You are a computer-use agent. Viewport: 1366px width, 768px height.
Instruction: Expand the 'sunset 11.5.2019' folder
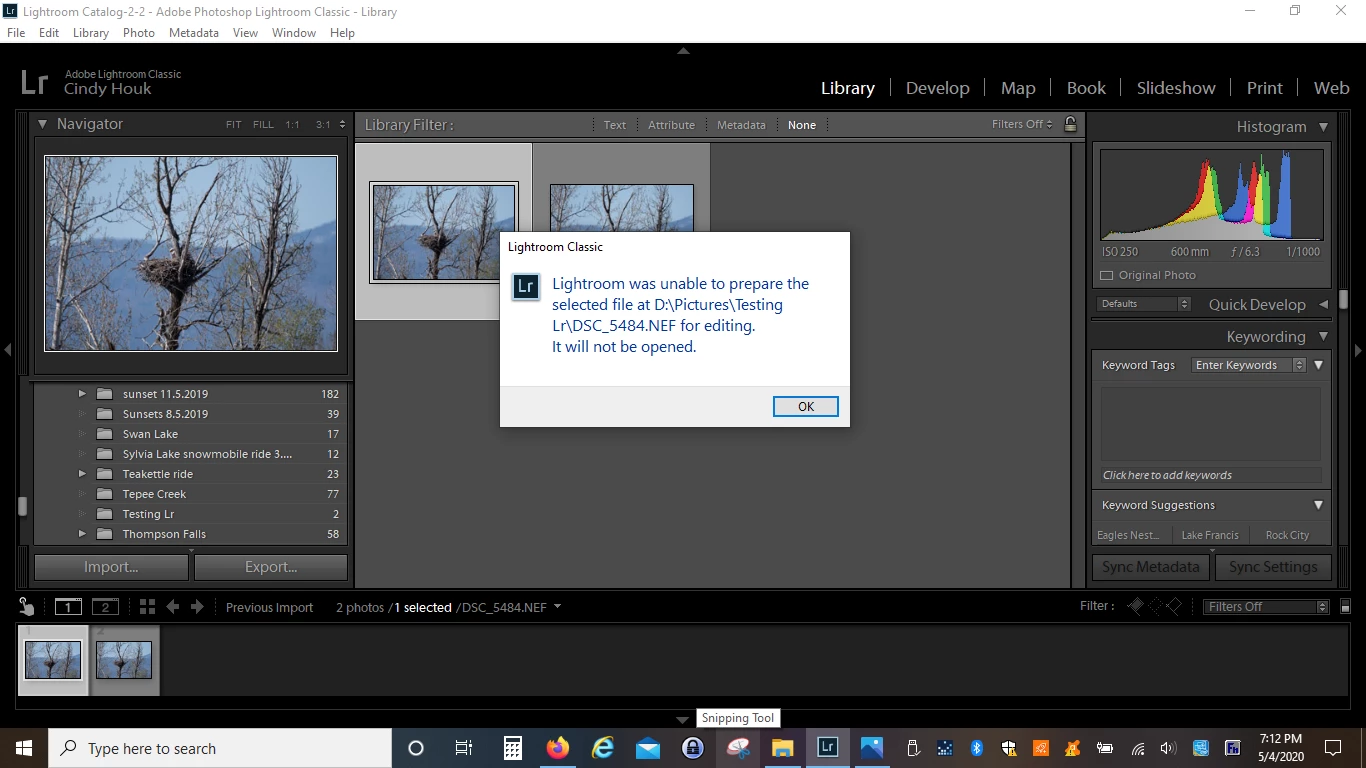coord(82,394)
